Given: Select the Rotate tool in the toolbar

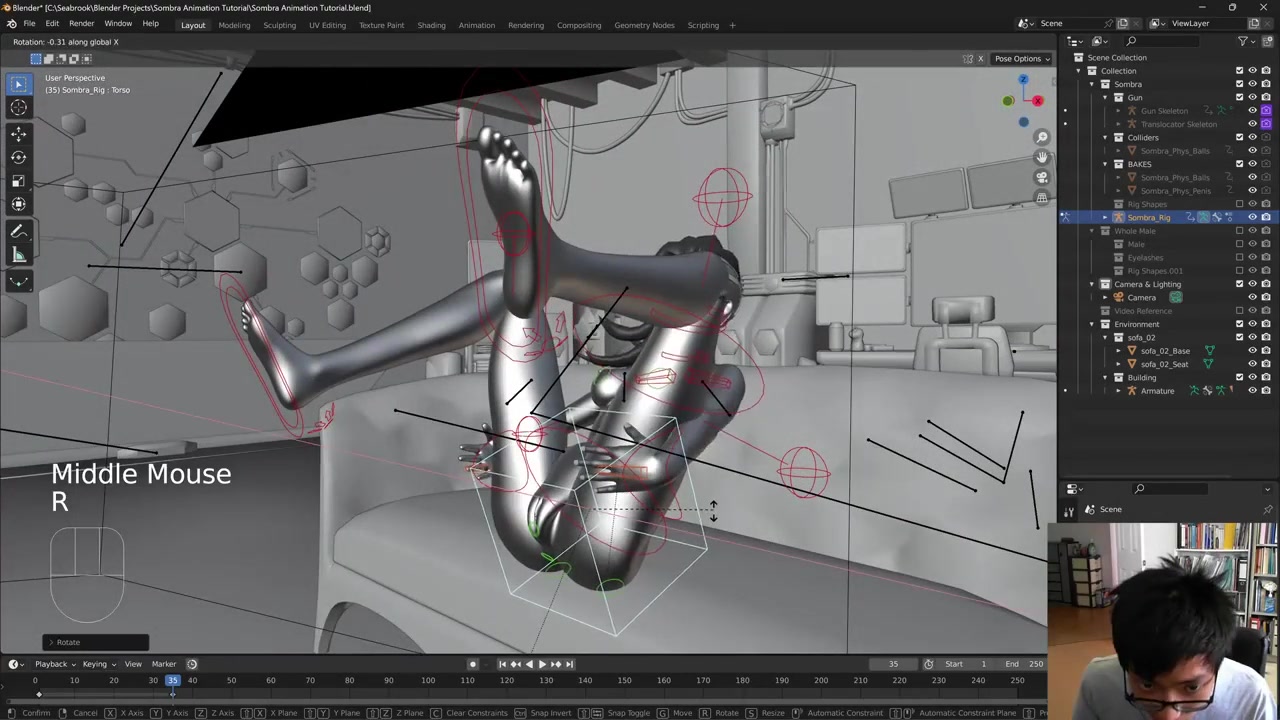Looking at the screenshot, I should pyautogui.click(x=18, y=157).
